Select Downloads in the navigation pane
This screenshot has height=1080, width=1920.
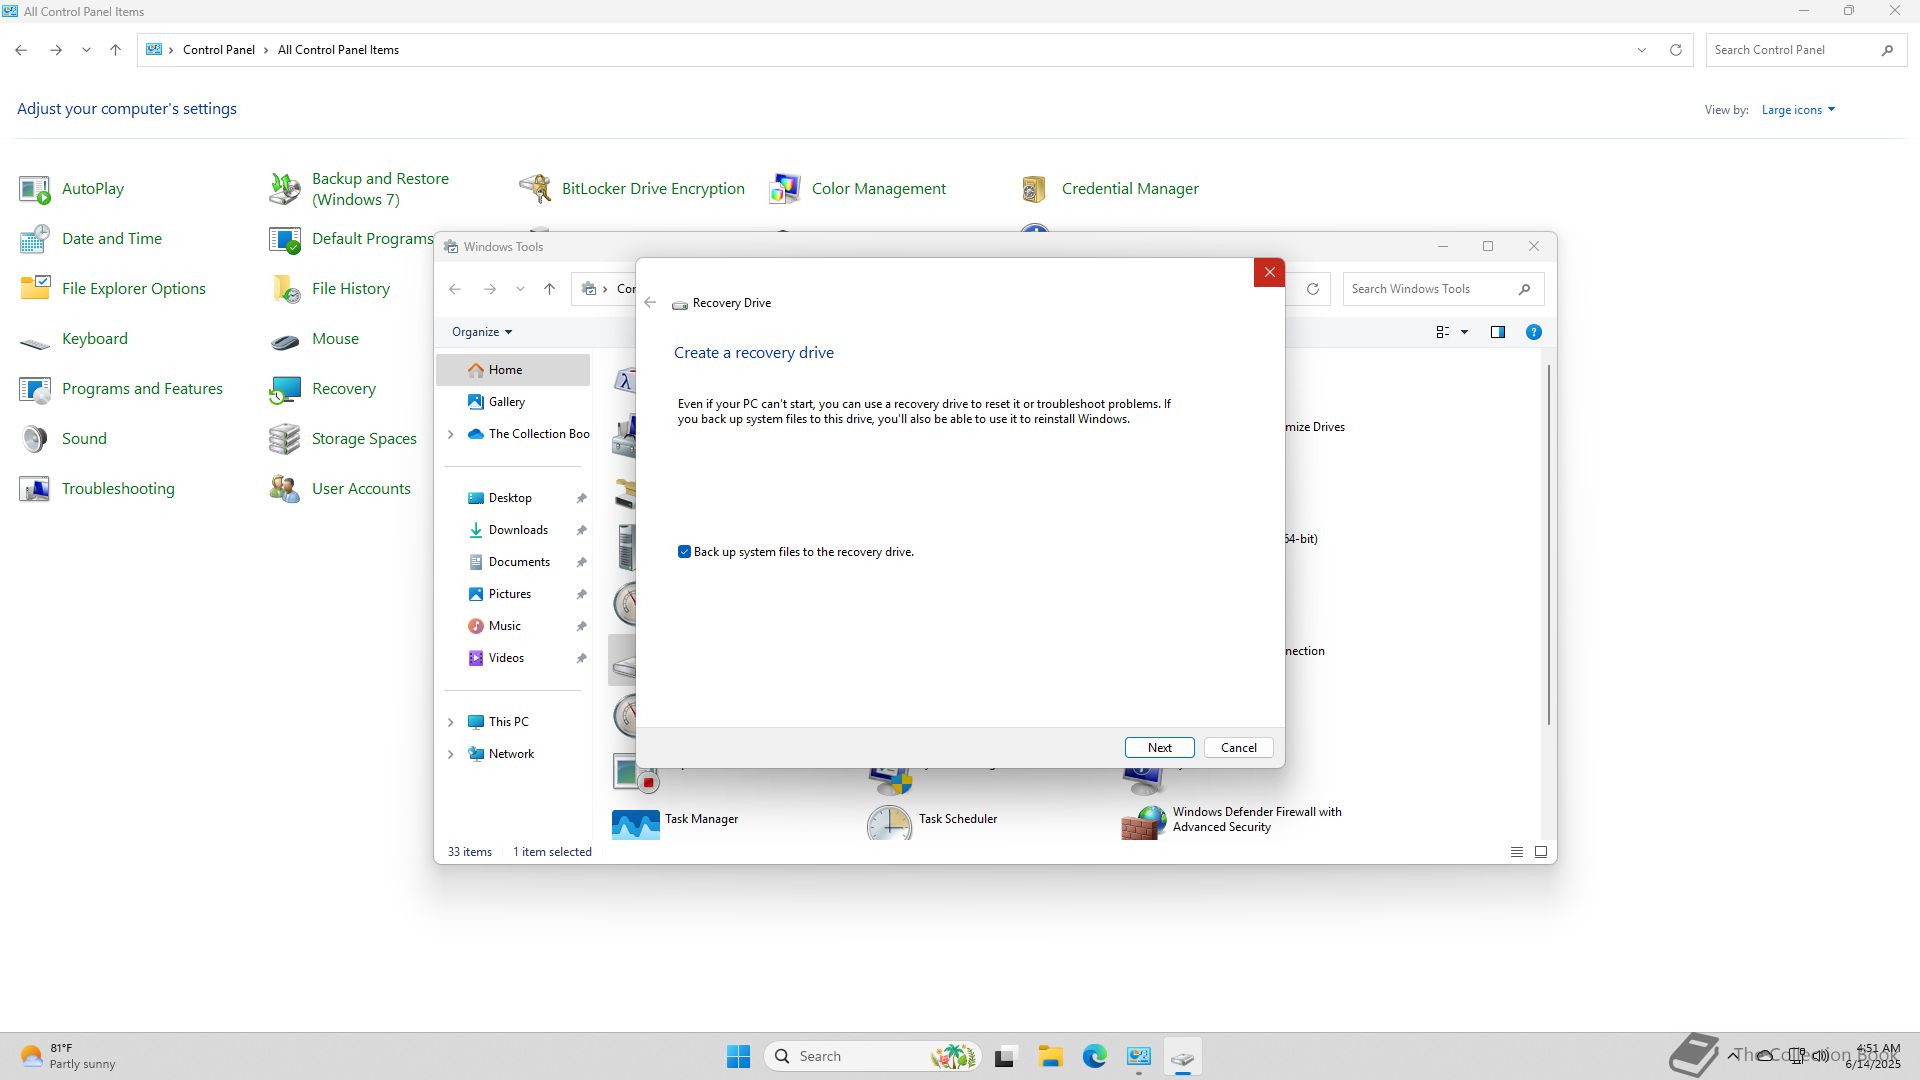tap(517, 530)
